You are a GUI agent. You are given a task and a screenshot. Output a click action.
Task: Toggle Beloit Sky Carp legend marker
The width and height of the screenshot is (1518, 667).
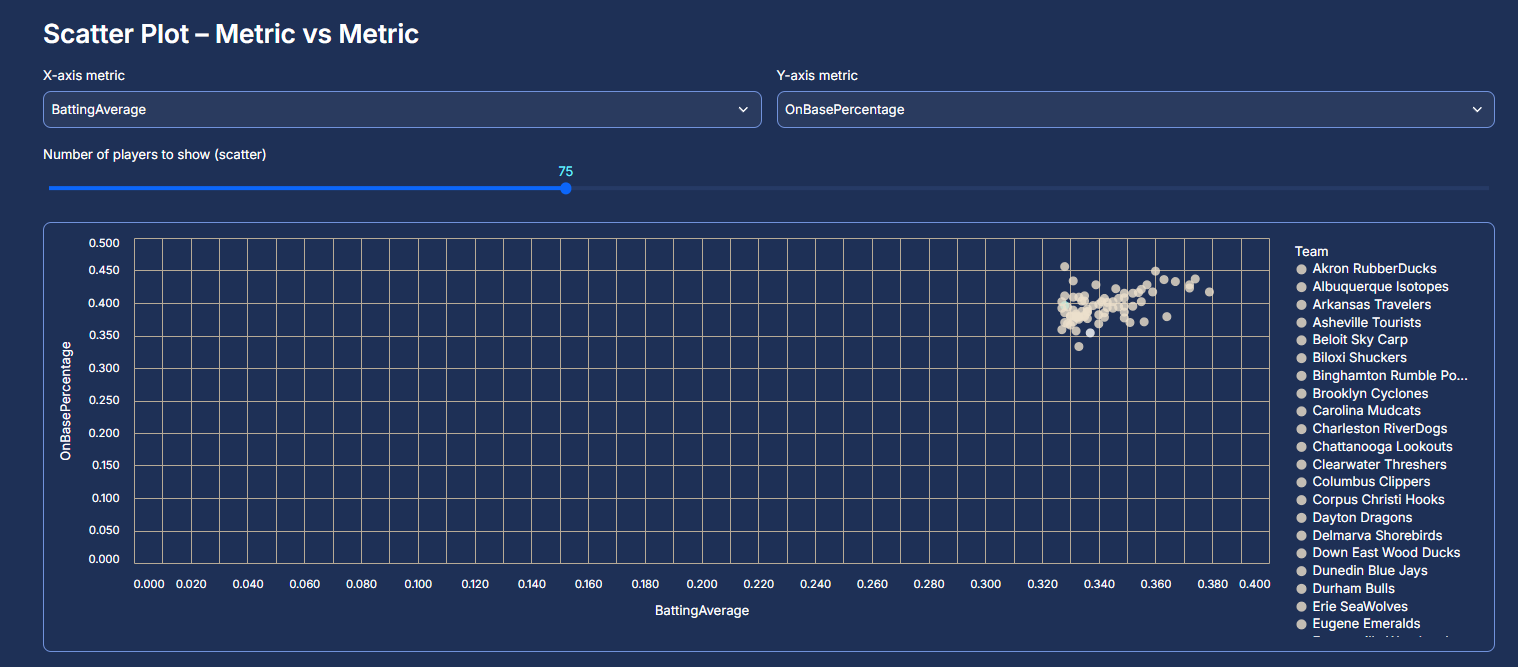click(x=1302, y=340)
